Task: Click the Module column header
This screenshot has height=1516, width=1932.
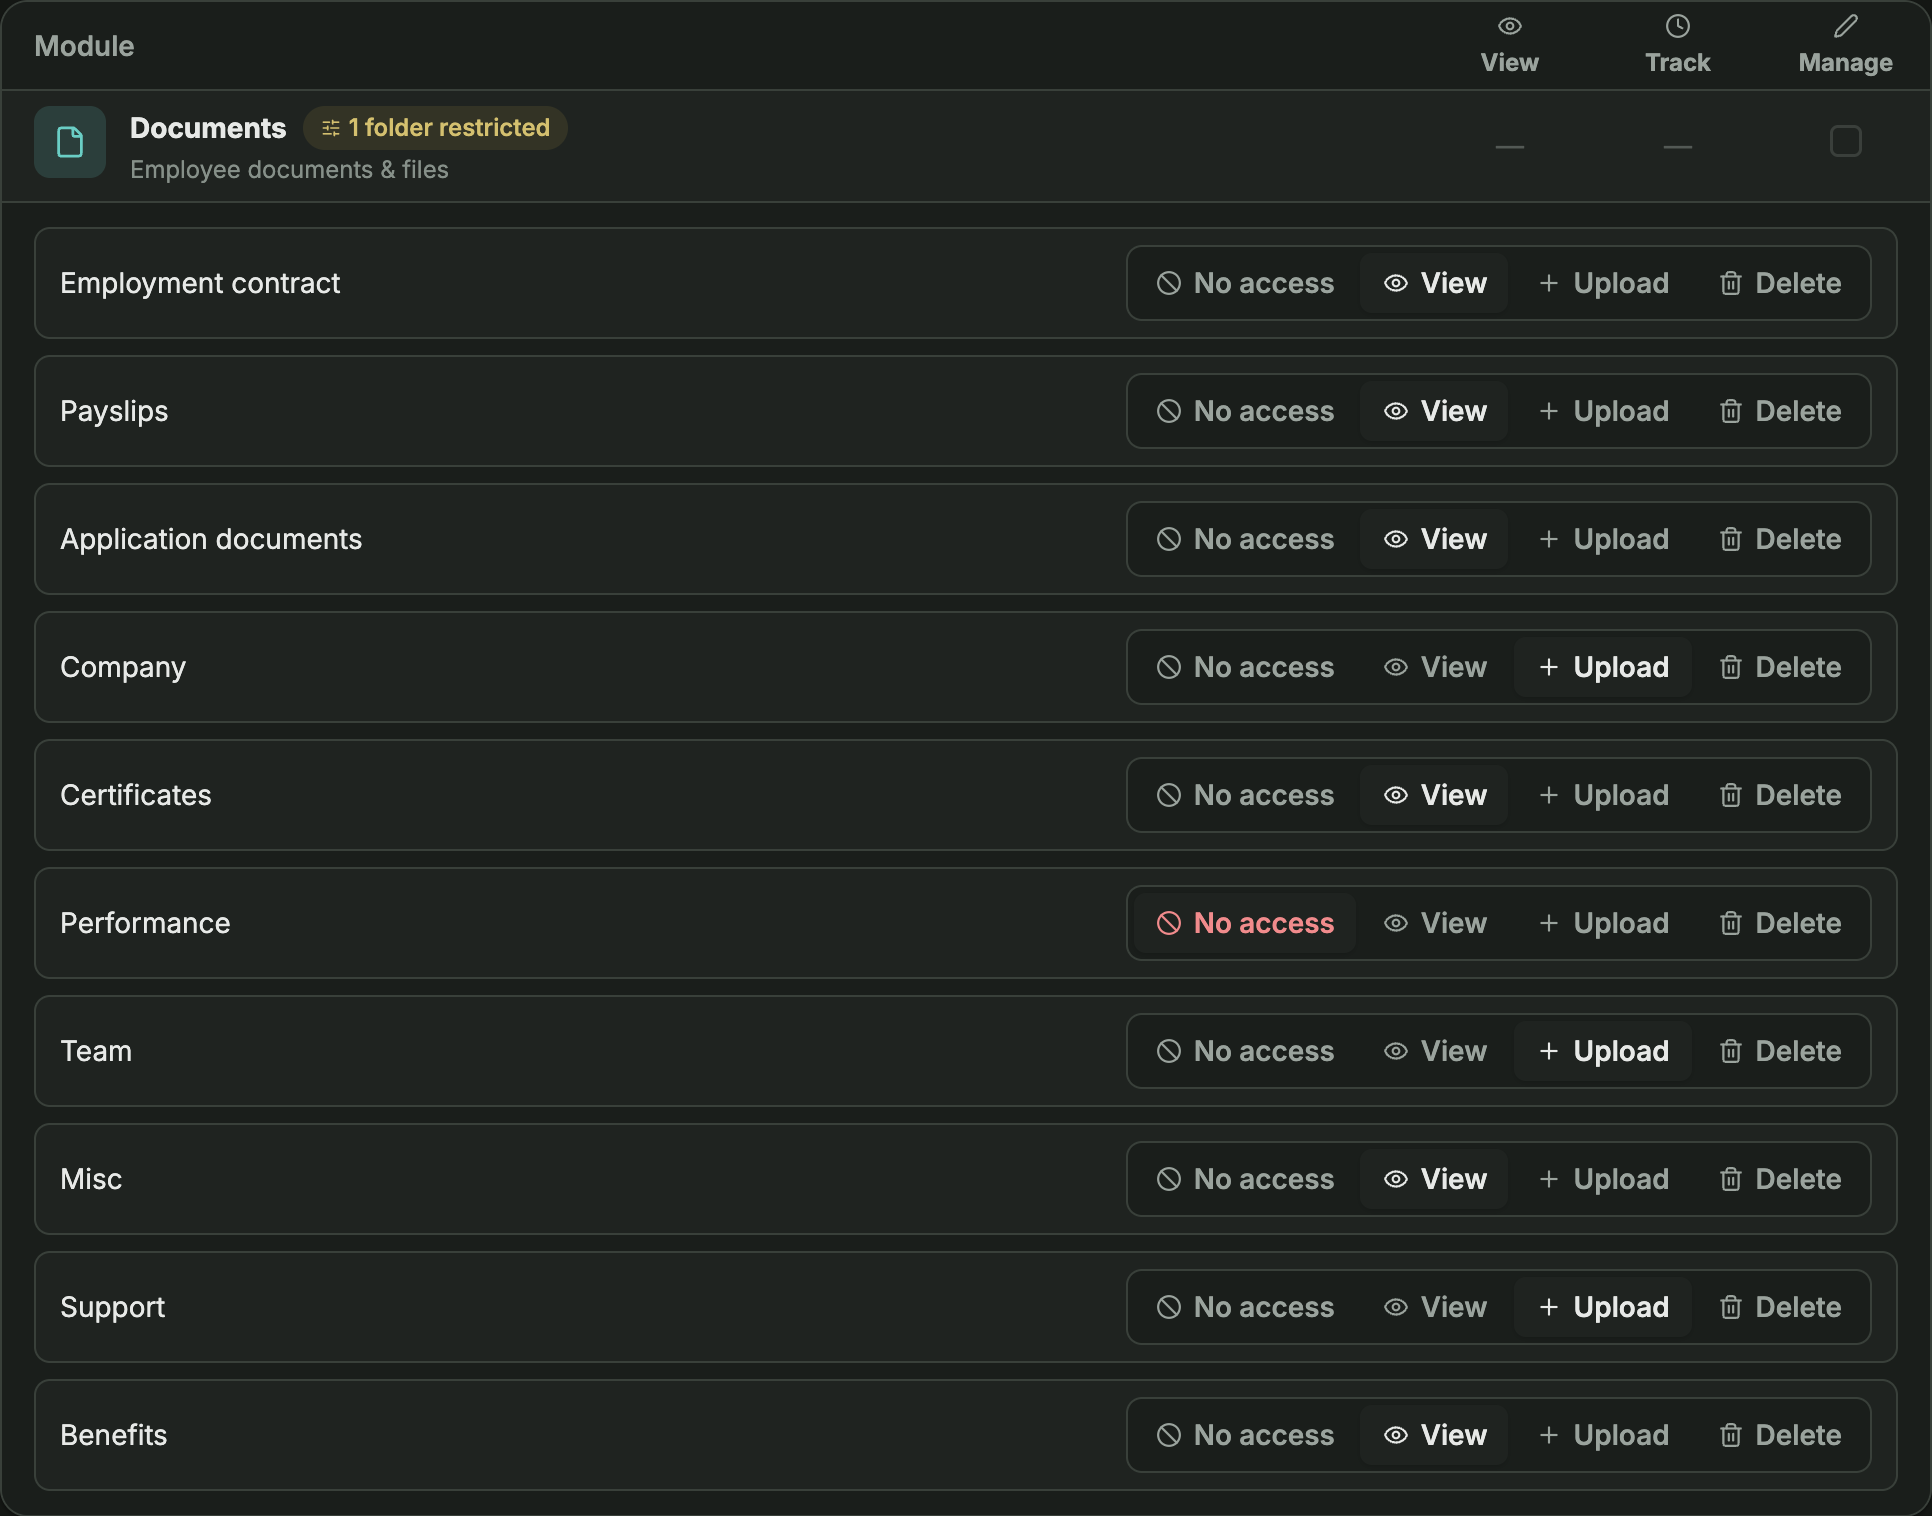Action: coord(84,46)
